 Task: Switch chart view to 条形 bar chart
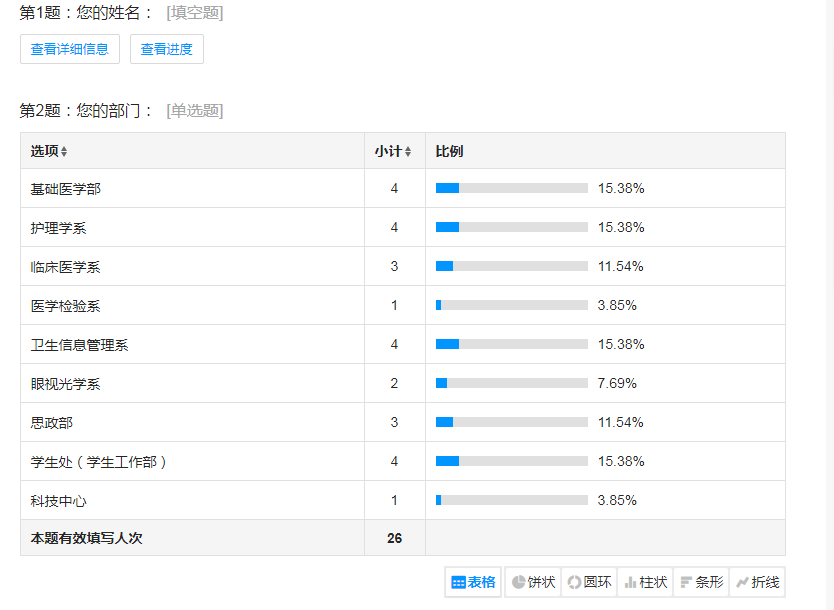tap(701, 582)
